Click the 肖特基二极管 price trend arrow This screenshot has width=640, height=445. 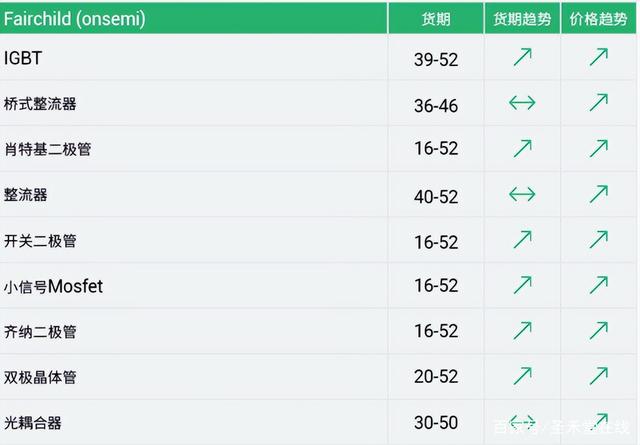(x=599, y=148)
